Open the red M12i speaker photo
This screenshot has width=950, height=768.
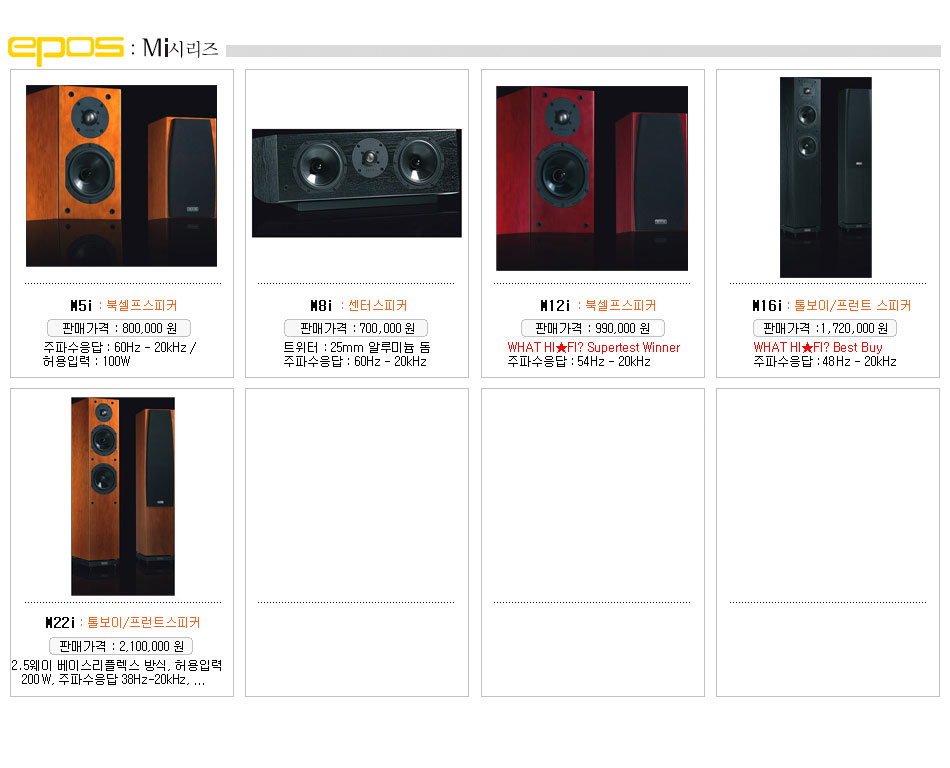592,178
